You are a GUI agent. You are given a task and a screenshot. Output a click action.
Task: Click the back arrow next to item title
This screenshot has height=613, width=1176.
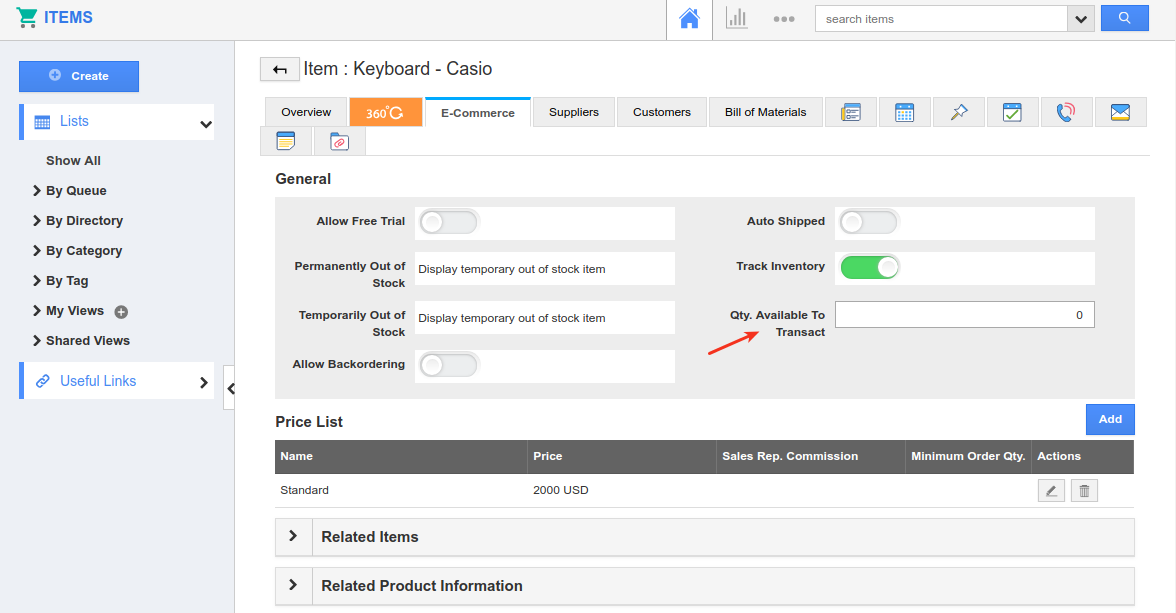tap(280, 69)
